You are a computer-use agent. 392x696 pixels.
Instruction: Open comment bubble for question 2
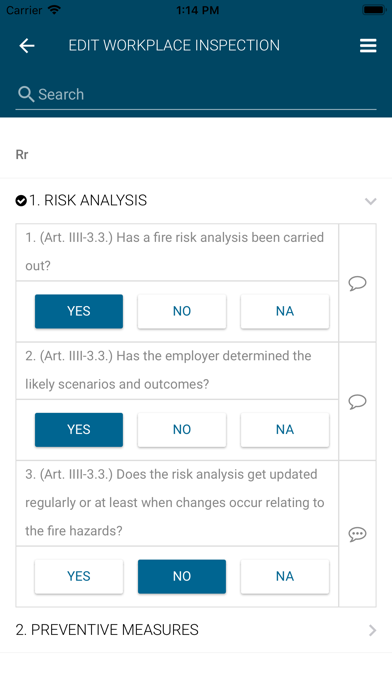pyautogui.click(x=357, y=401)
